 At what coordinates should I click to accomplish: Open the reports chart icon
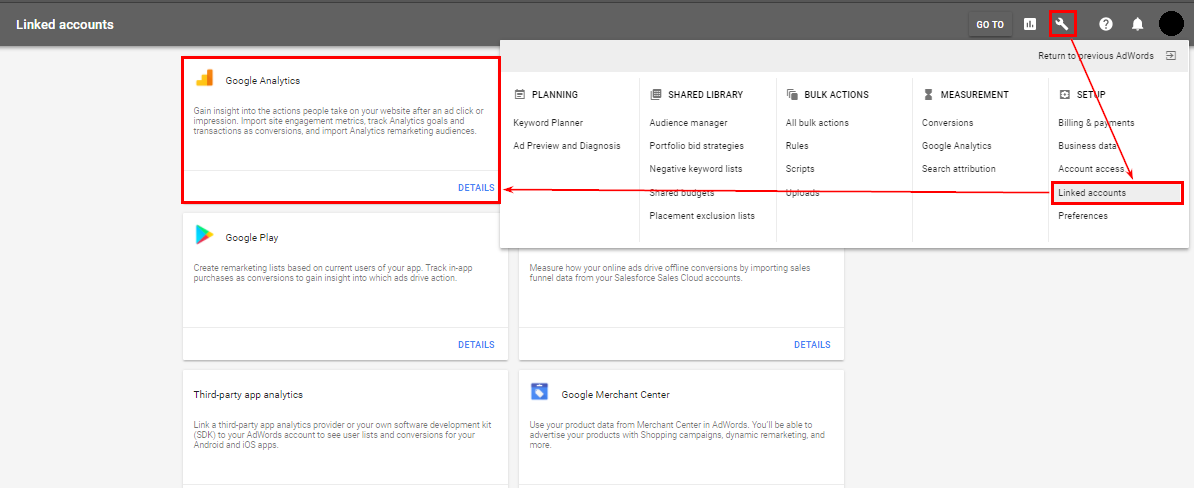(x=1030, y=24)
